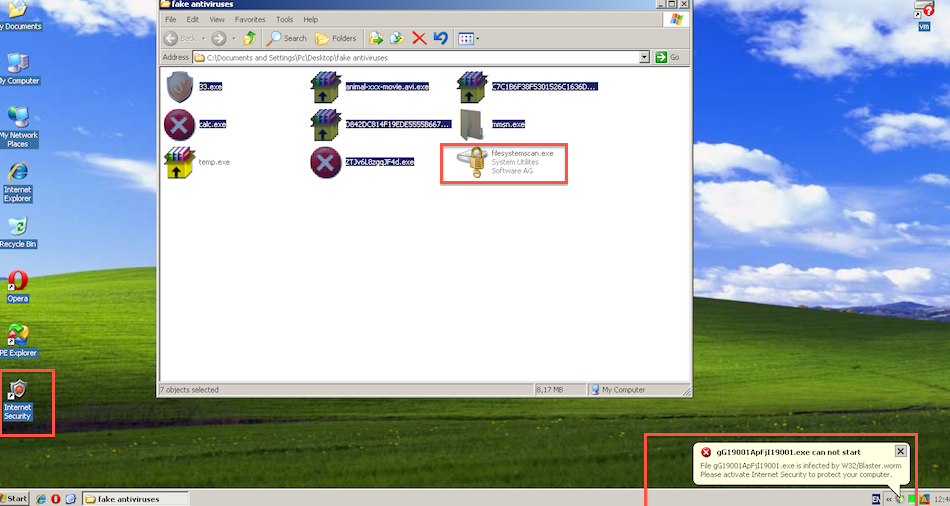Click the Back arrow in Explorer toolbar
The image size is (950, 506).
click(x=171, y=38)
